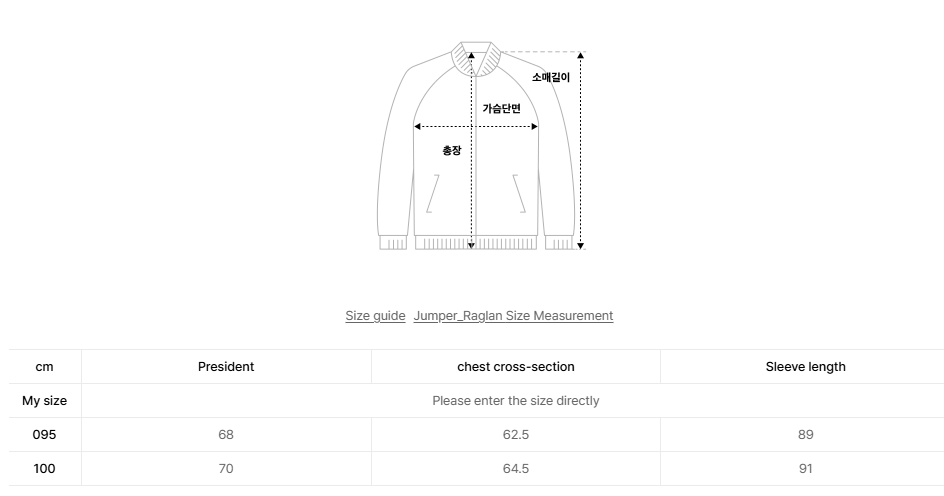Click the 64.5 chest value cell
Screen dimensions: 944x496
click(516, 469)
